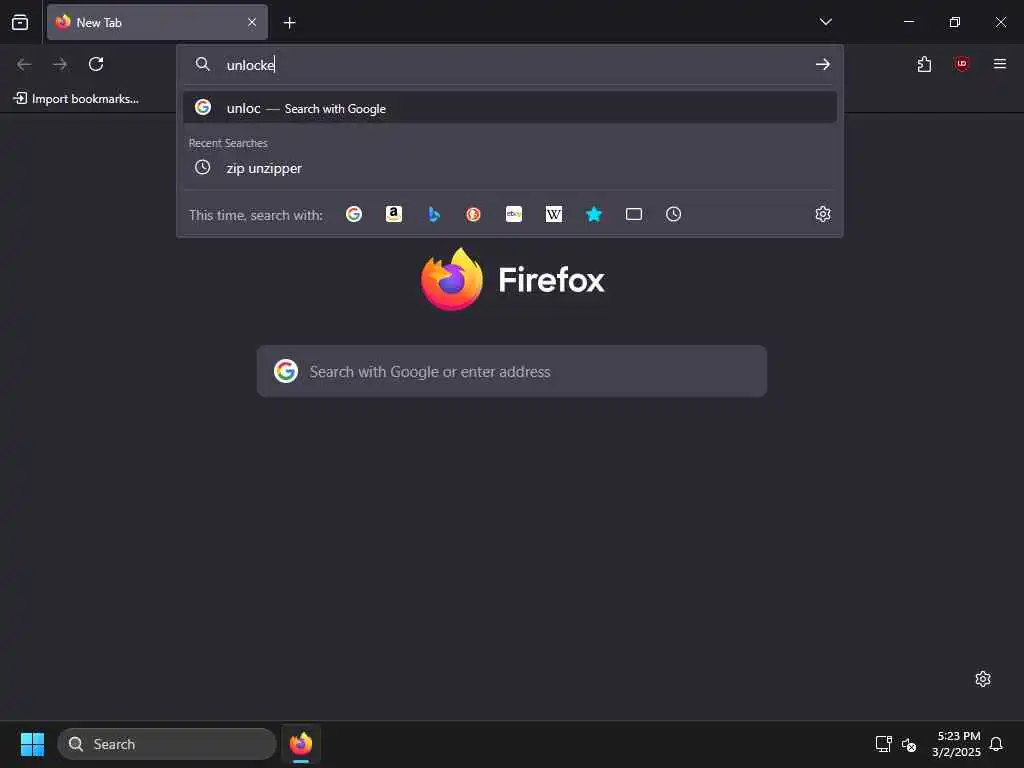Search this time with Google
1024x768 pixels.
click(354, 214)
